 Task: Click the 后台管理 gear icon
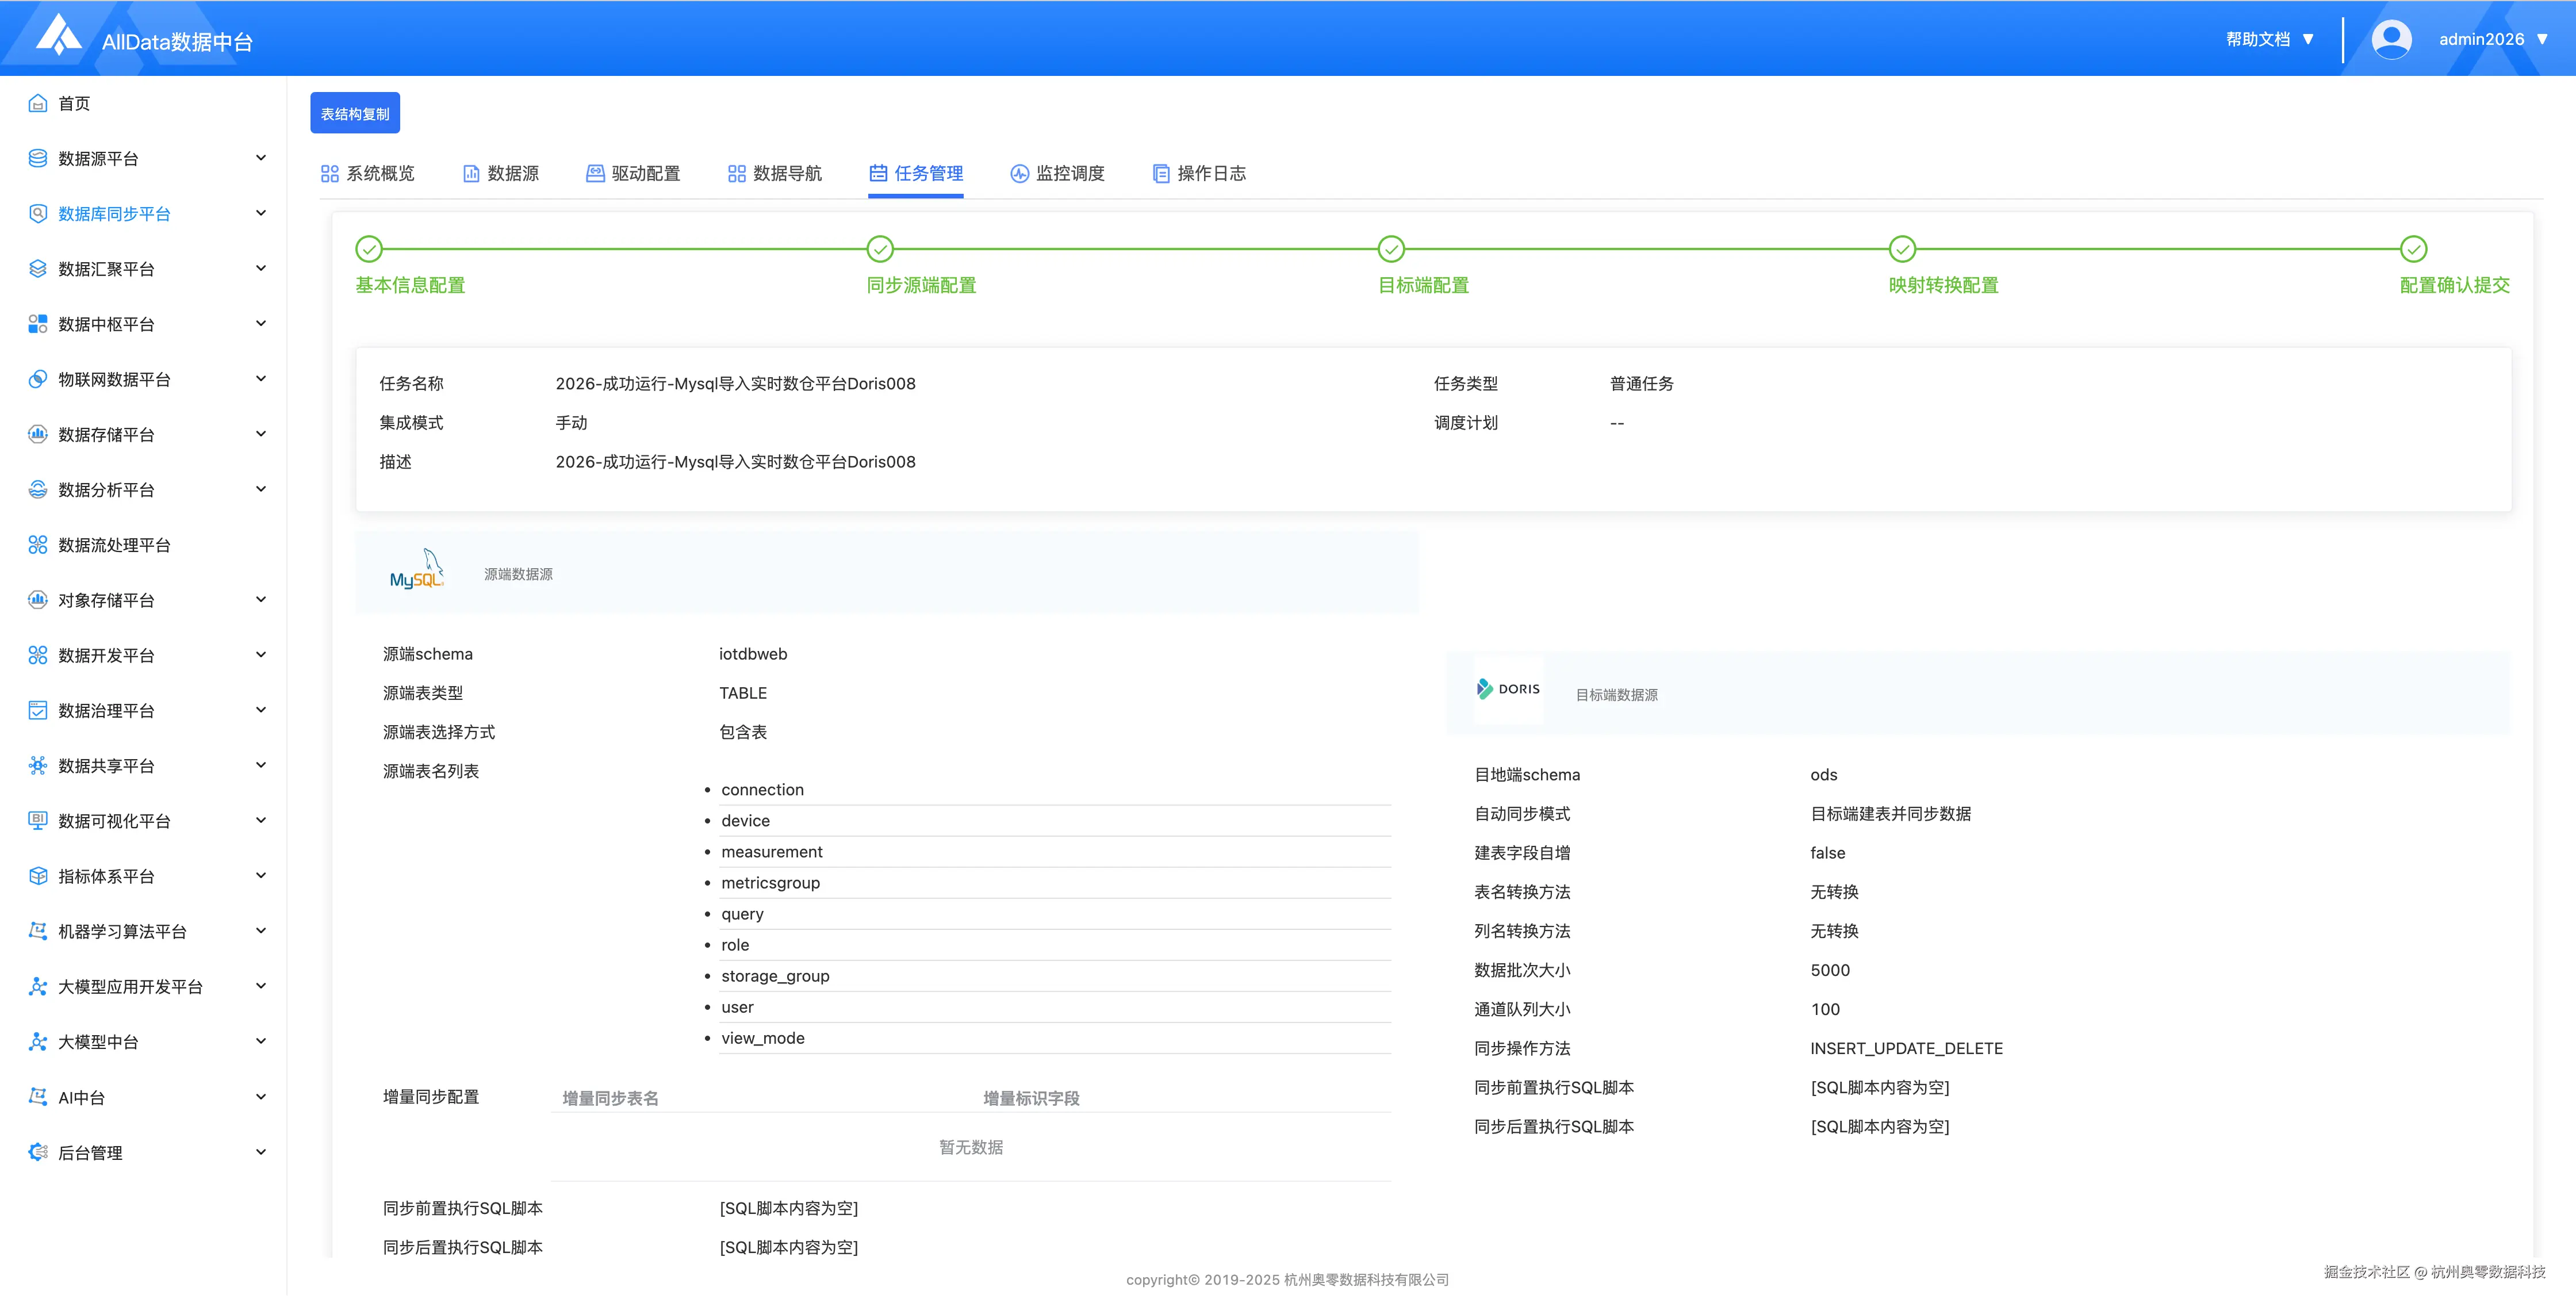pyautogui.click(x=38, y=1153)
